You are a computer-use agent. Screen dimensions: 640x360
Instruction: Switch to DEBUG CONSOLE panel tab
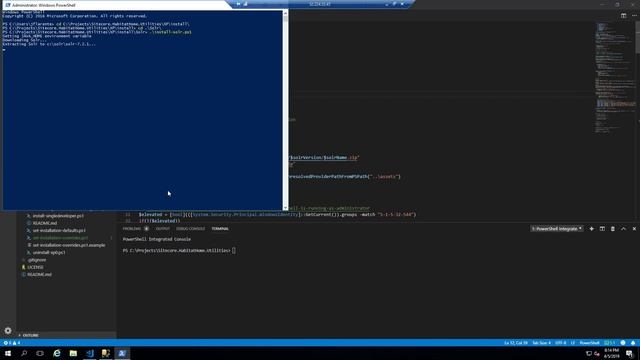(191, 229)
